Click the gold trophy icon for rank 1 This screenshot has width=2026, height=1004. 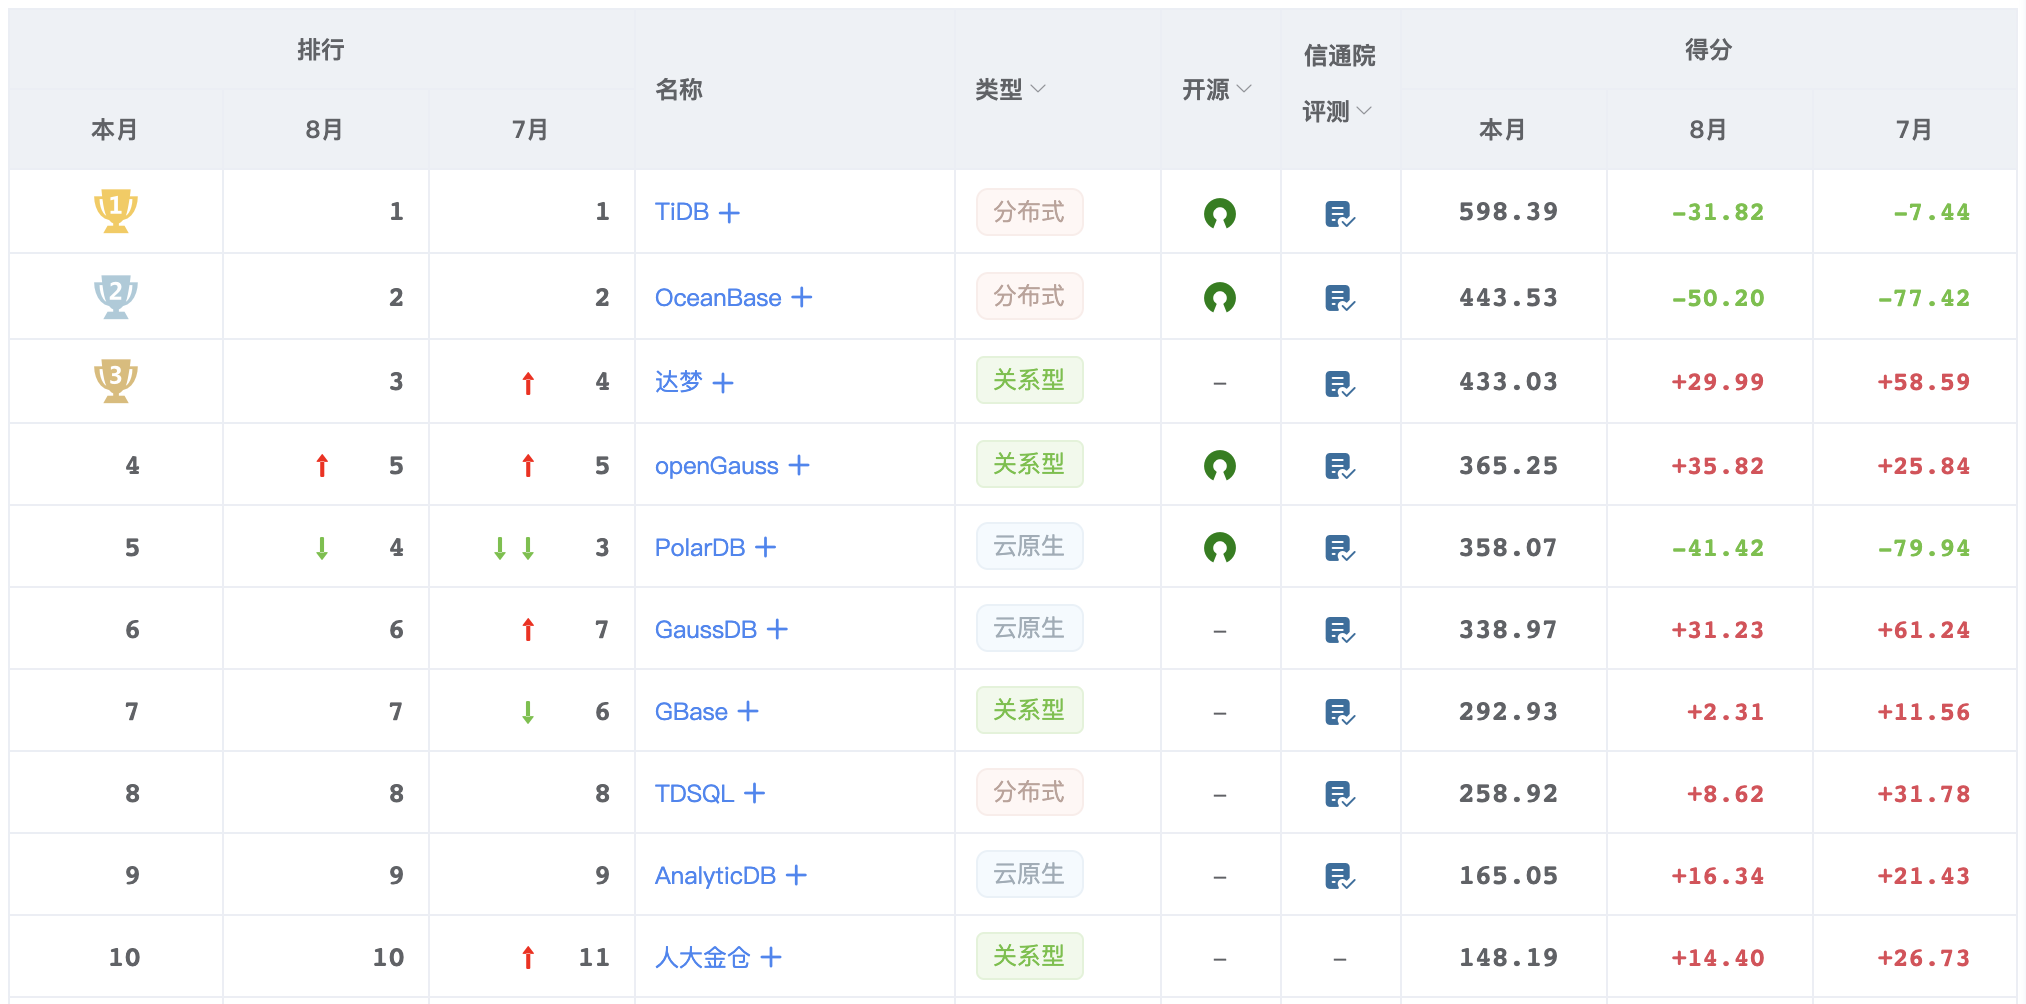point(116,211)
